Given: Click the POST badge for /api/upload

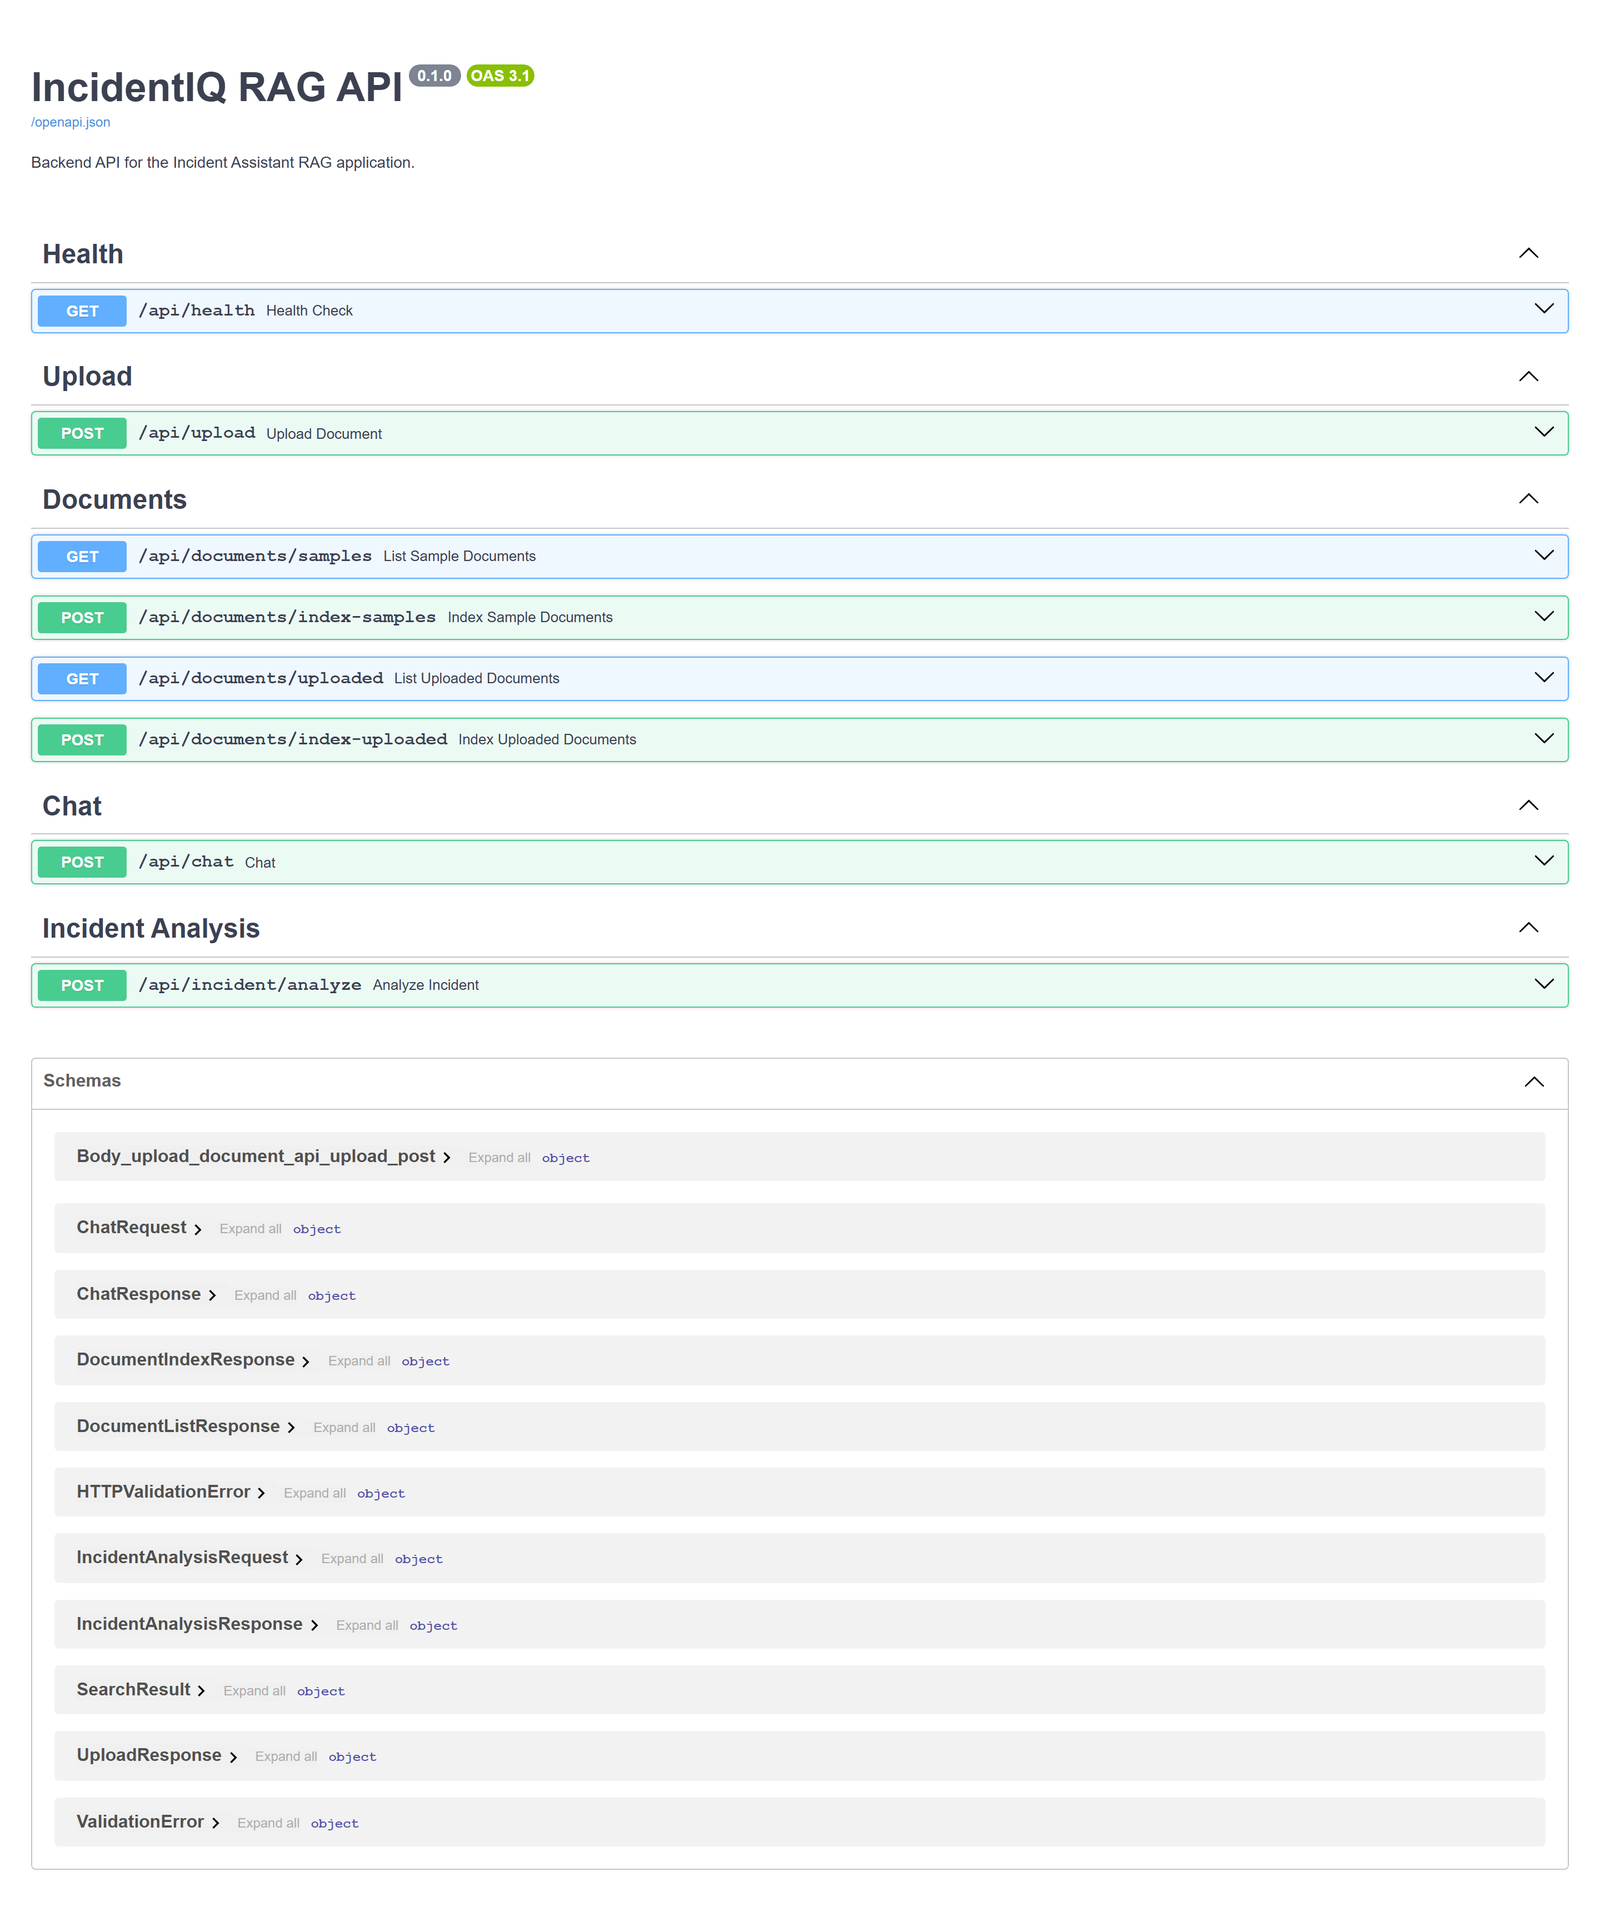Looking at the screenshot, I should click(82, 433).
